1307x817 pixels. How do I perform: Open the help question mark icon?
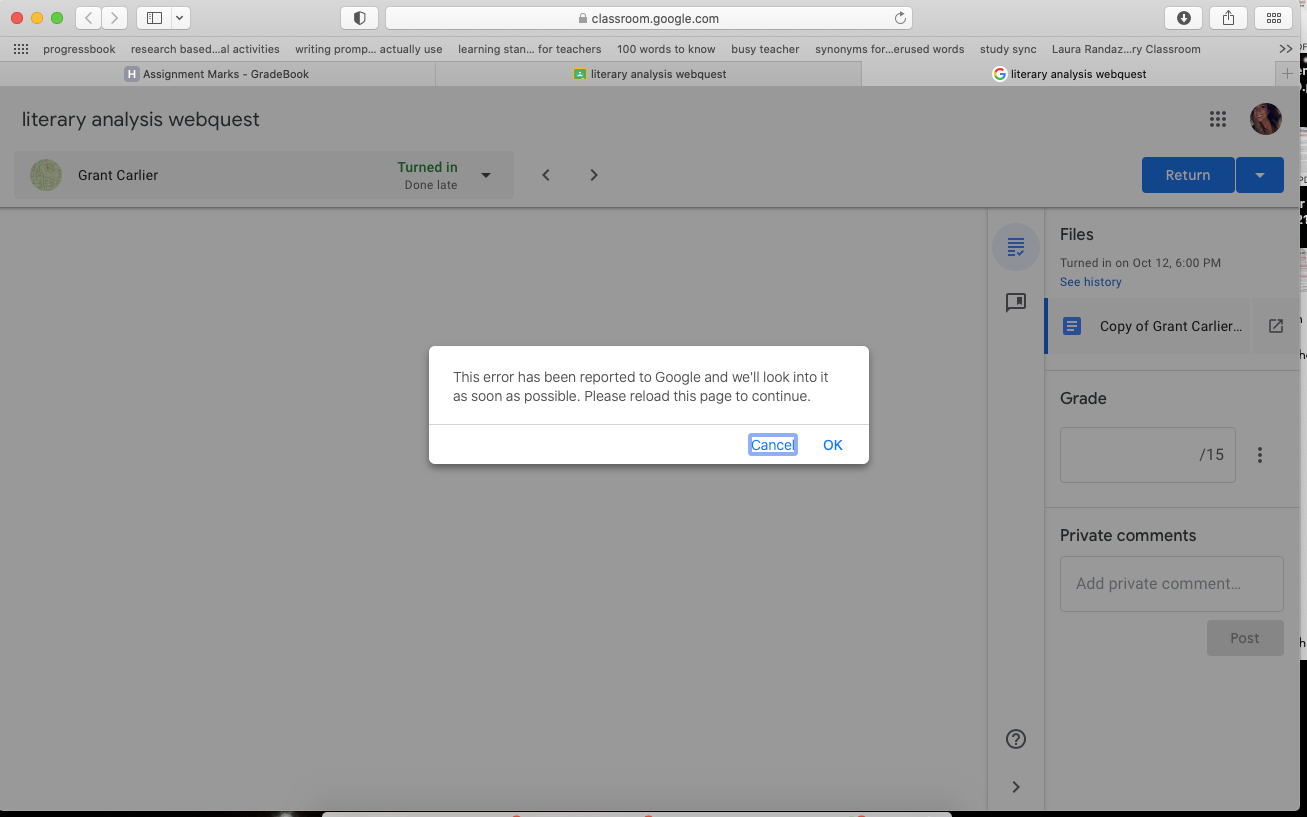1016,739
